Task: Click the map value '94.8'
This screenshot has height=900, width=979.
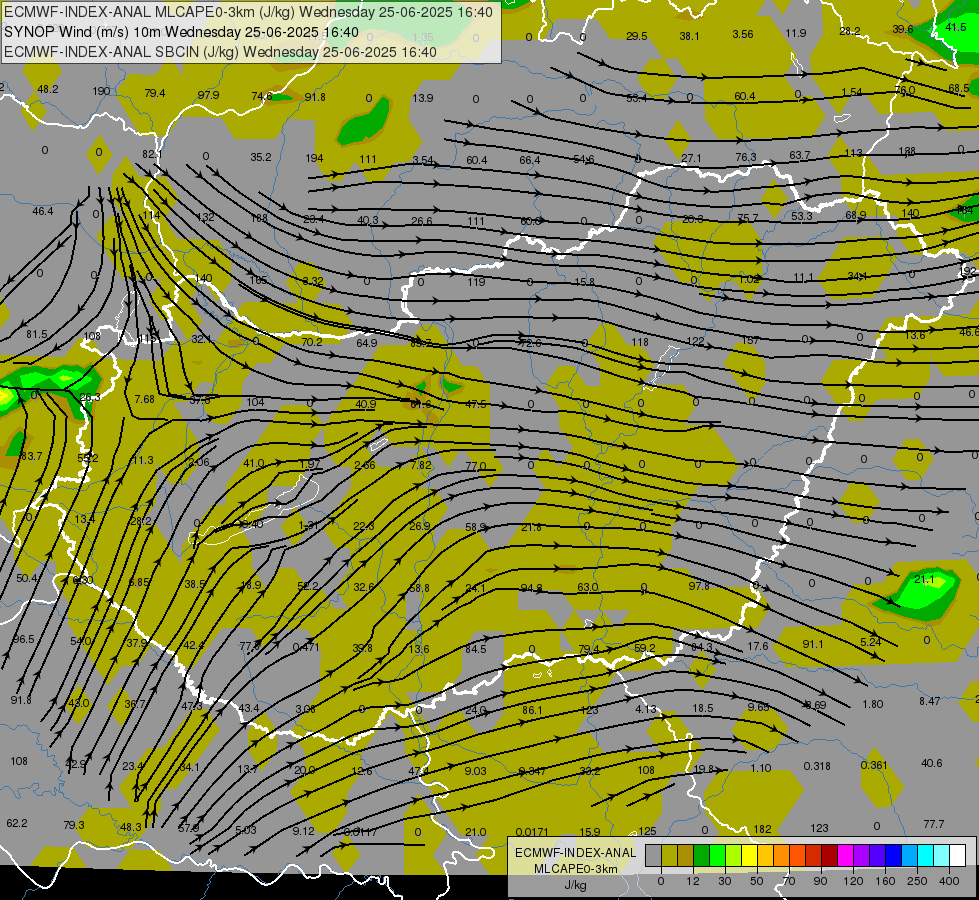Action: (x=531, y=588)
